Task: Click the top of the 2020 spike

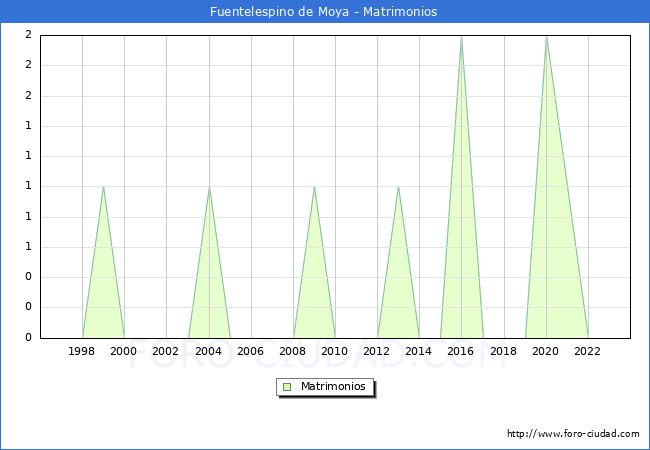Action: point(545,37)
